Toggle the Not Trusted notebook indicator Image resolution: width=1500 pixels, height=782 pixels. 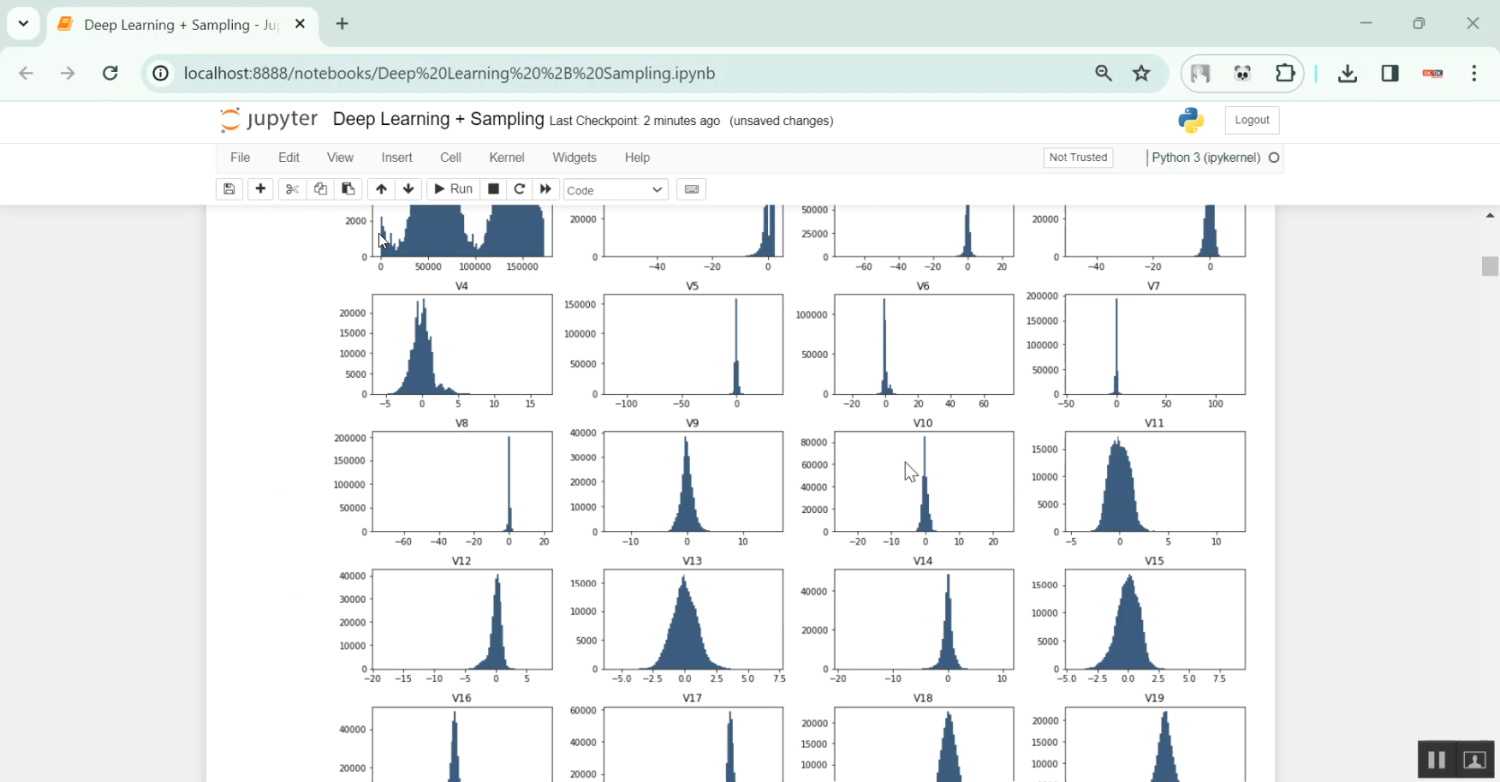click(1077, 157)
